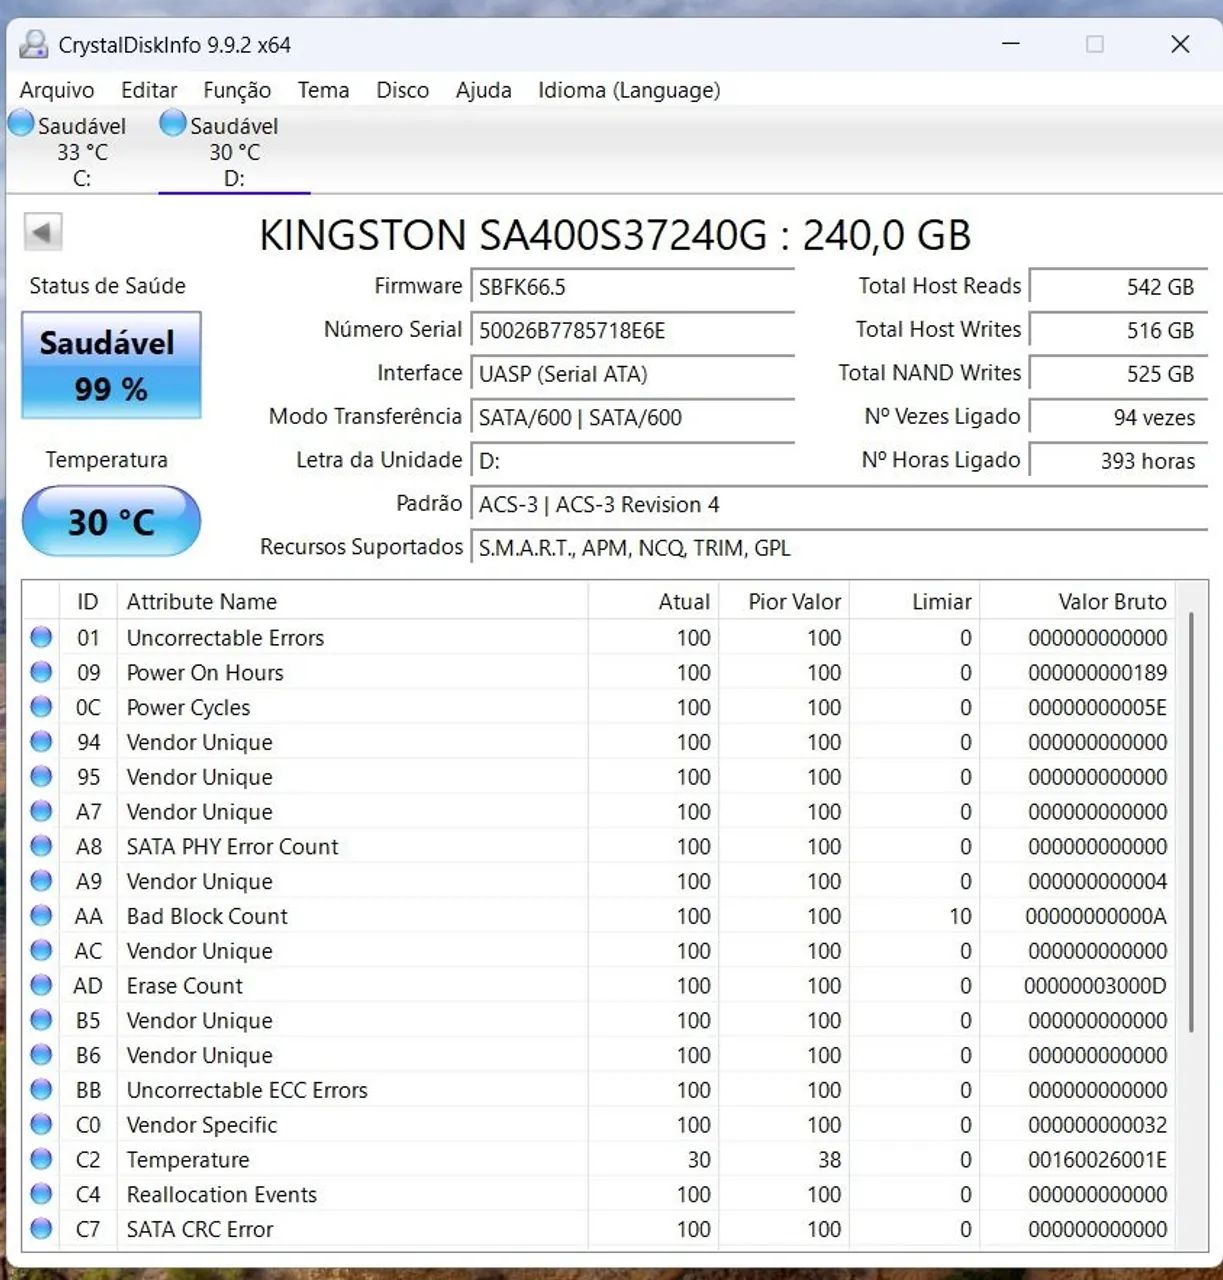The height and width of the screenshot is (1280, 1223).
Task: Click the Atual column header
Action: [653, 602]
